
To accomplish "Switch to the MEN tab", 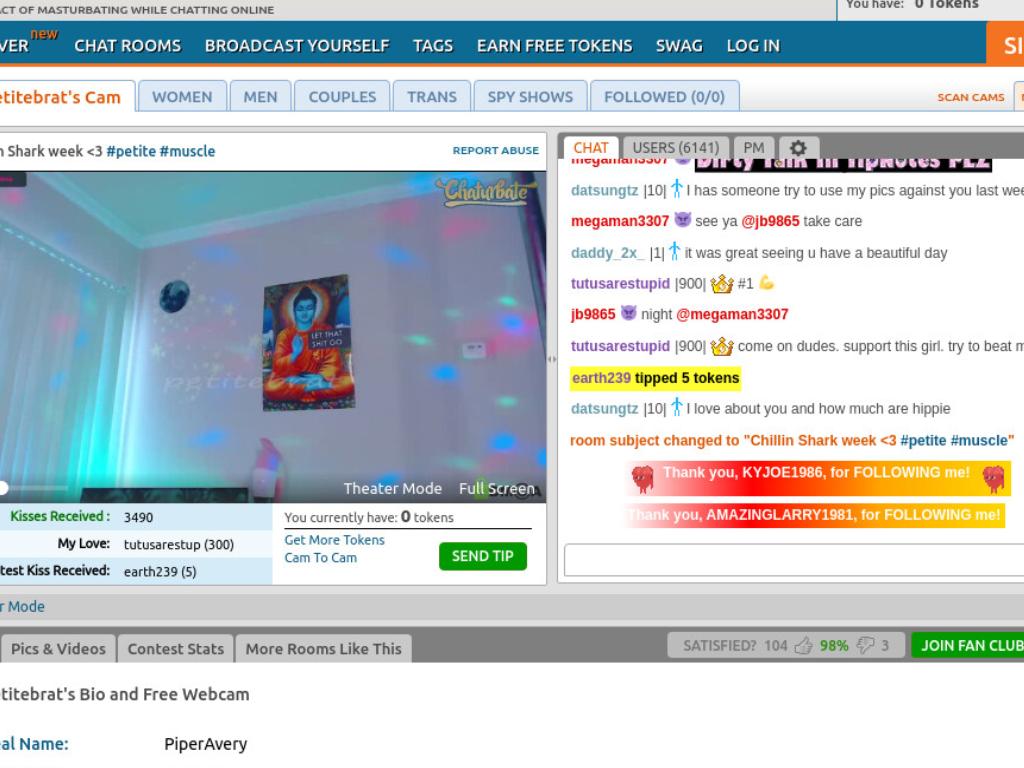I will tap(260, 97).
